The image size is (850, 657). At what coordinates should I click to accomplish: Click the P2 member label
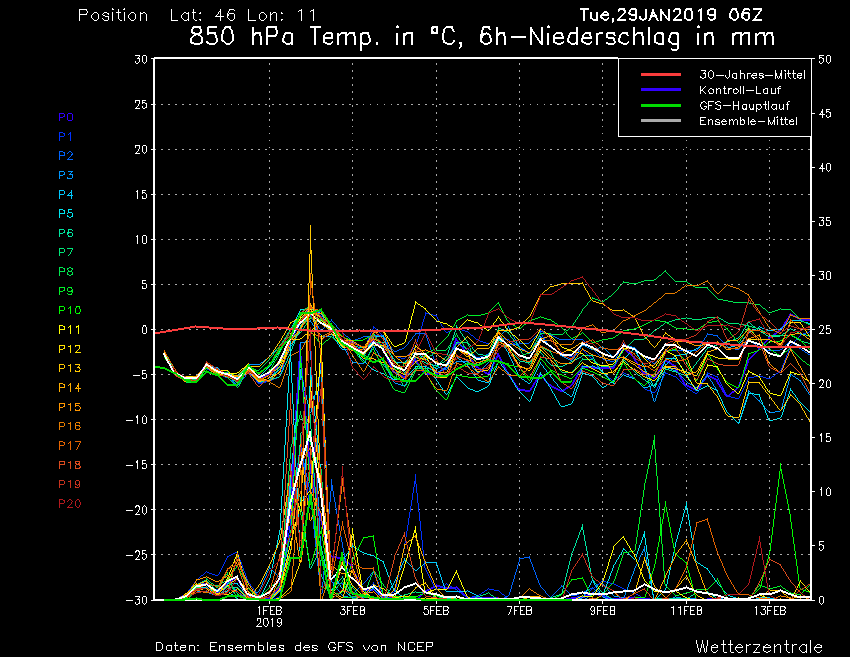pos(66,156)
